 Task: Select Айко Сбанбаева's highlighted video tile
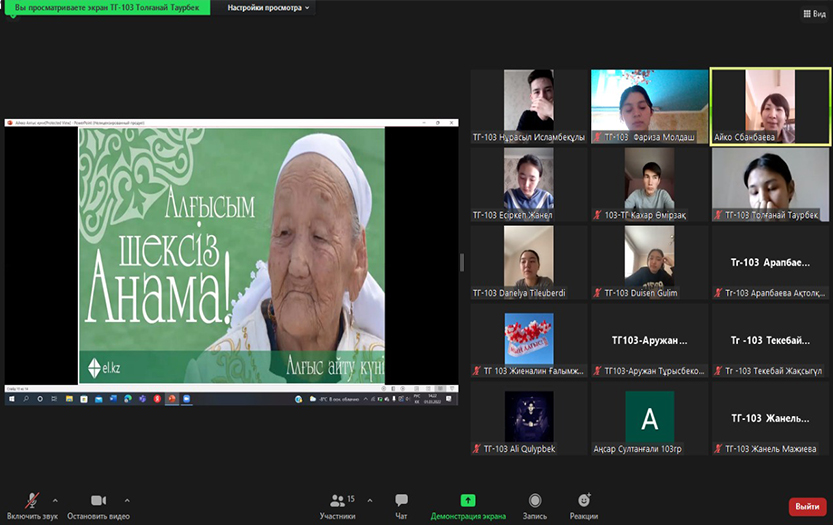(769, 106)
